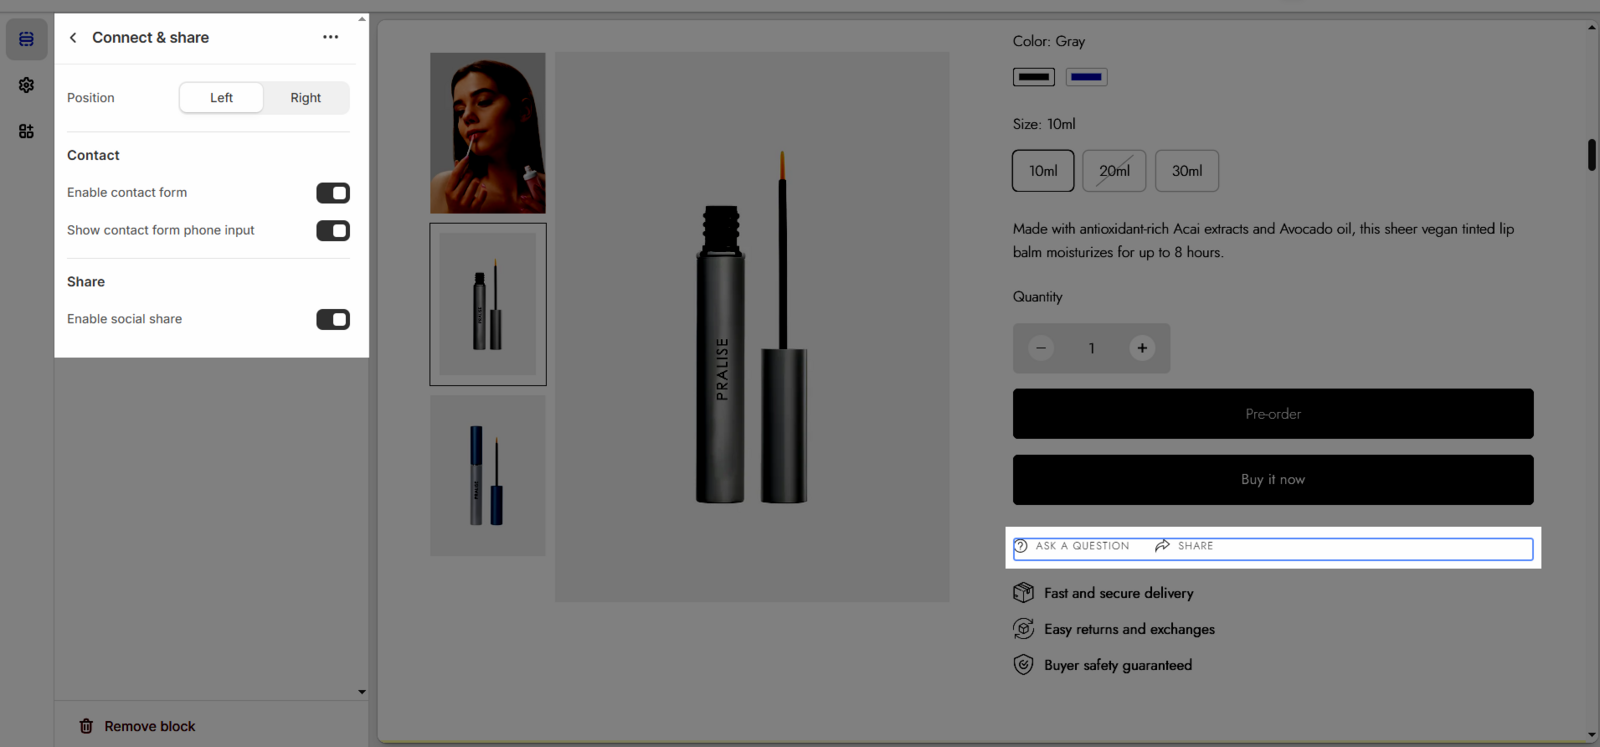Set Position to Left
The image size is (1600, 747).
coord(221,98)
